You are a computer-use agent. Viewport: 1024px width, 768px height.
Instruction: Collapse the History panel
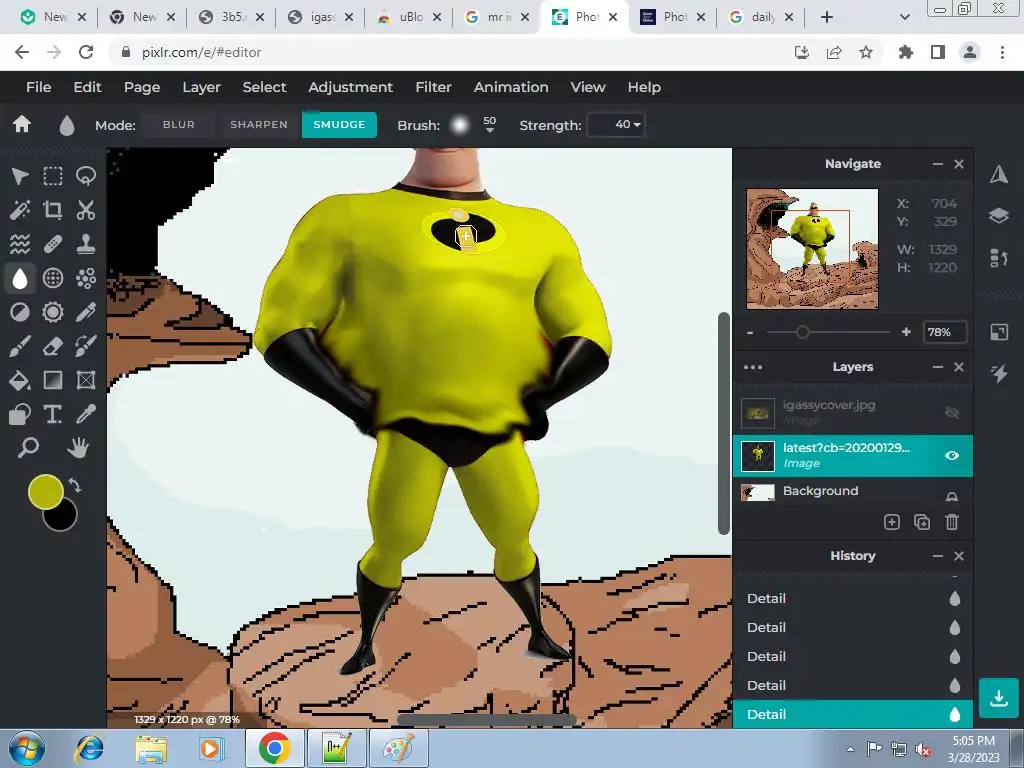tap(938, 556)
